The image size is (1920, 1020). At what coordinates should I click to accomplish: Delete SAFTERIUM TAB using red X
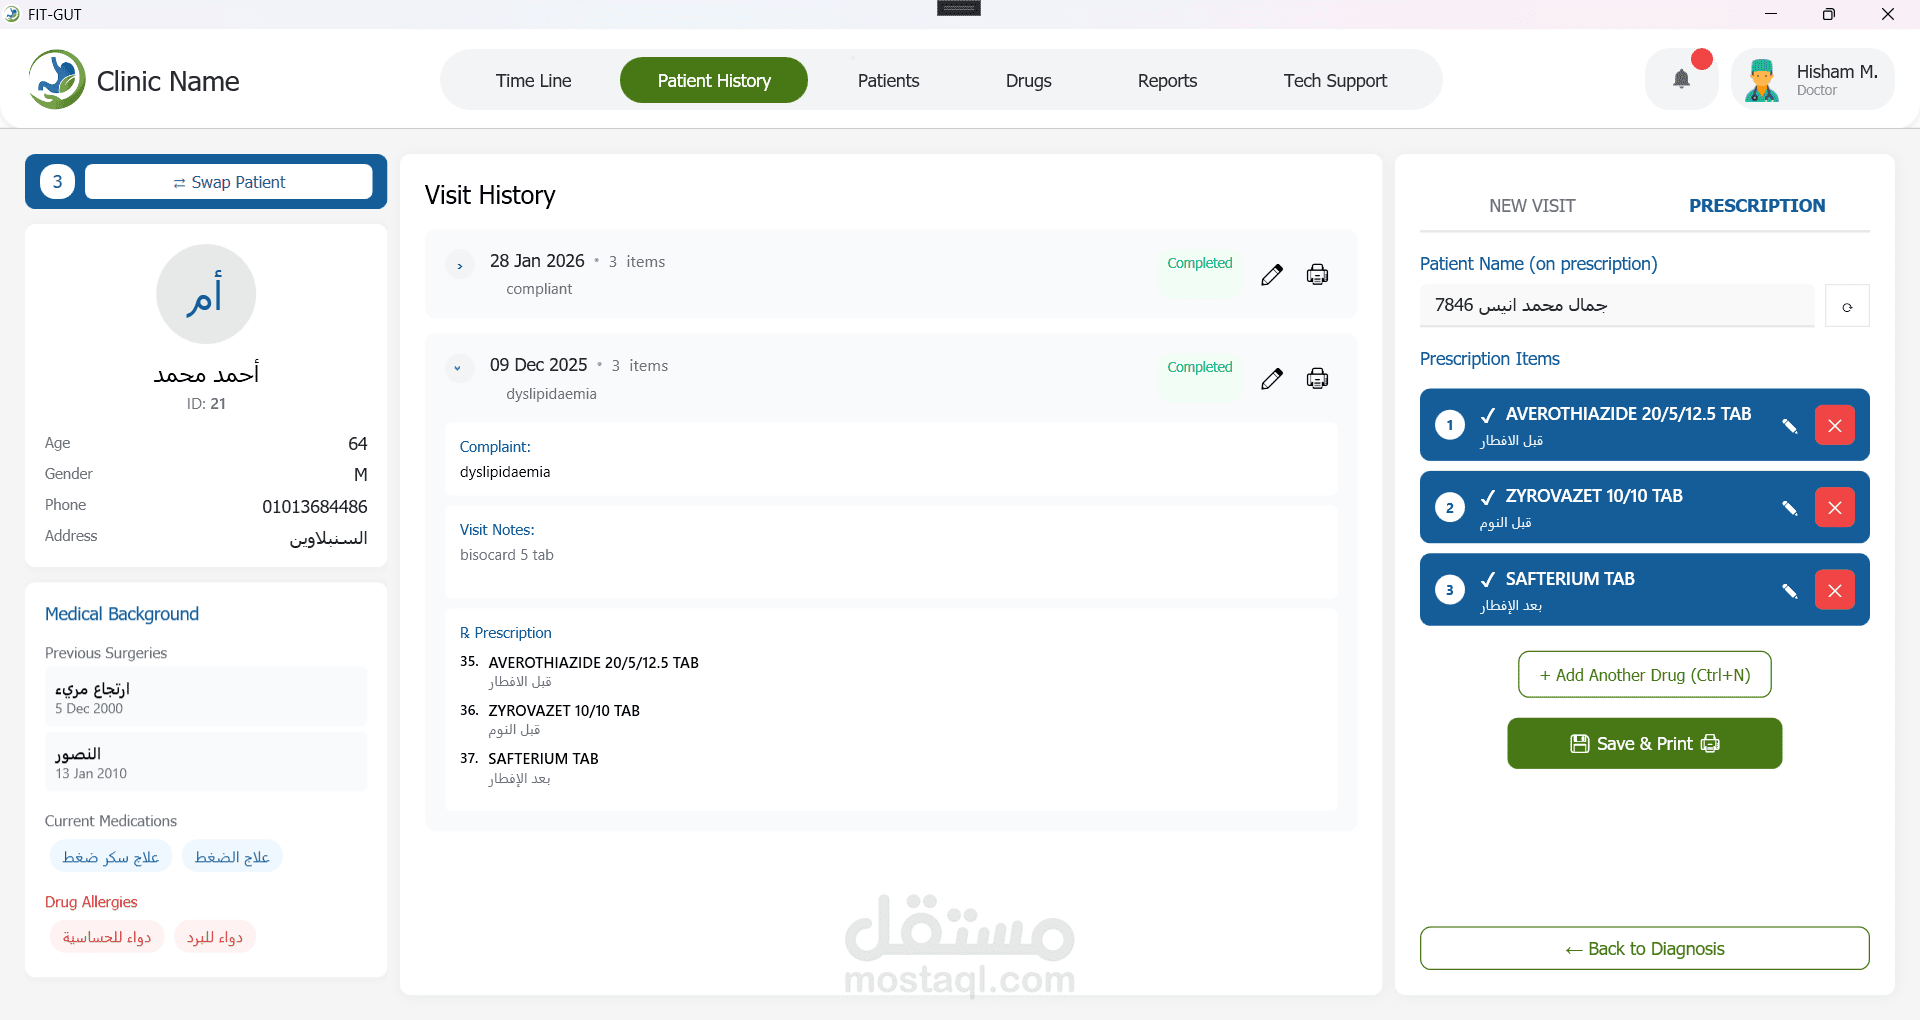pos(1835,590)
